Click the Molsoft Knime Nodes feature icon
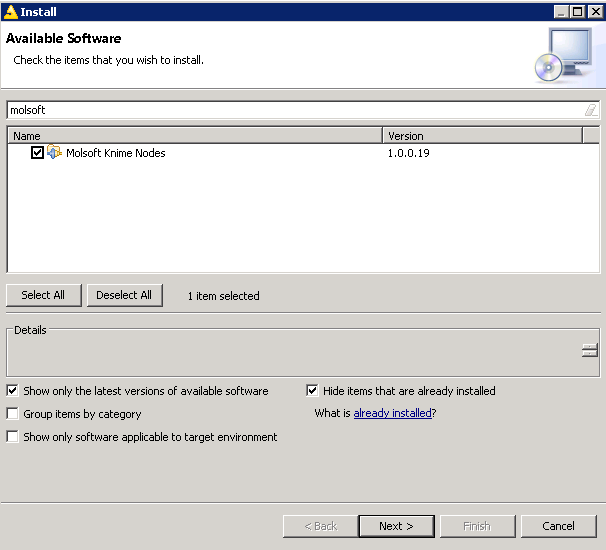Viewport: 606px width, 550px height. pyautogui.click(x=55, y=153)
